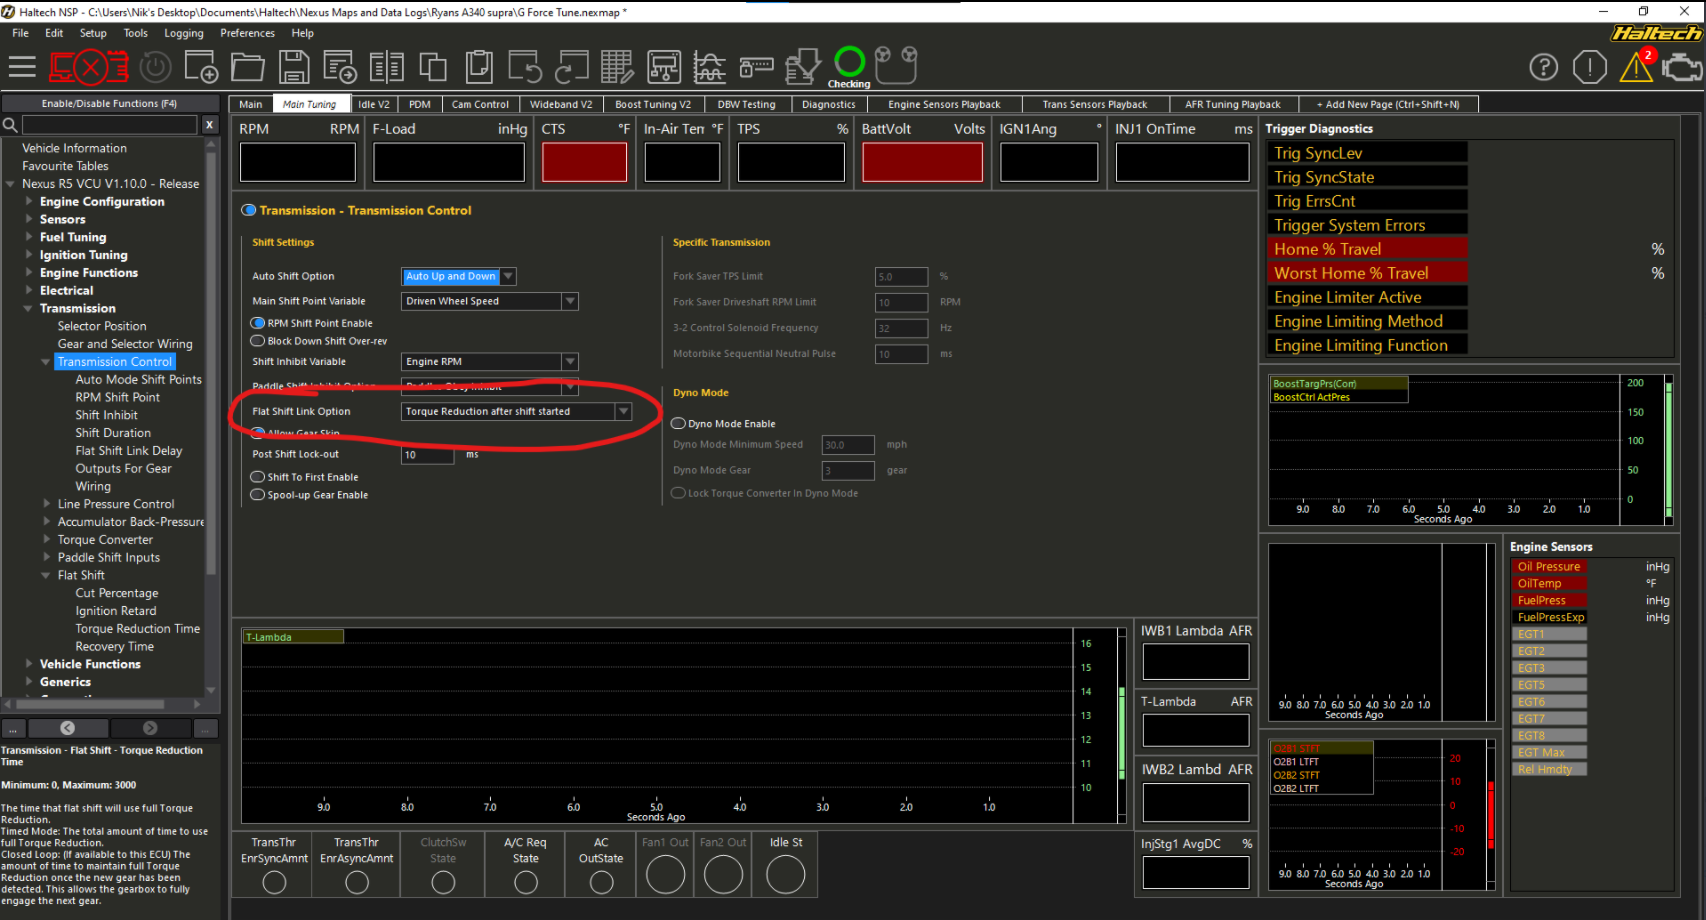The width and height of the screenshot is (1706, 920).
Task: Click the red ECU disconnected status icon
Action: [89, 67]
